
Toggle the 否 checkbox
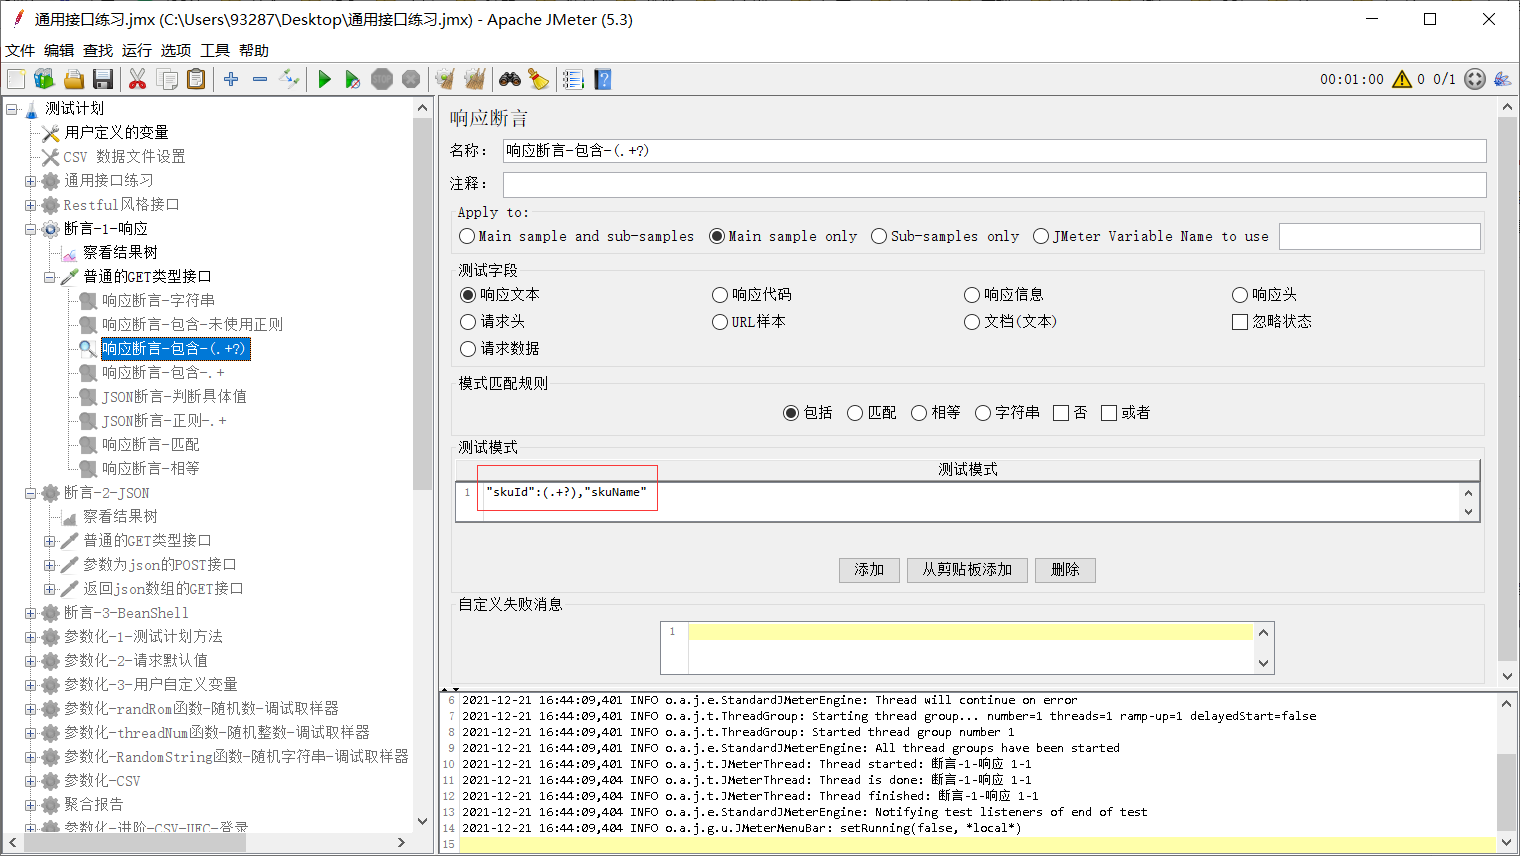coord(1070,412)
